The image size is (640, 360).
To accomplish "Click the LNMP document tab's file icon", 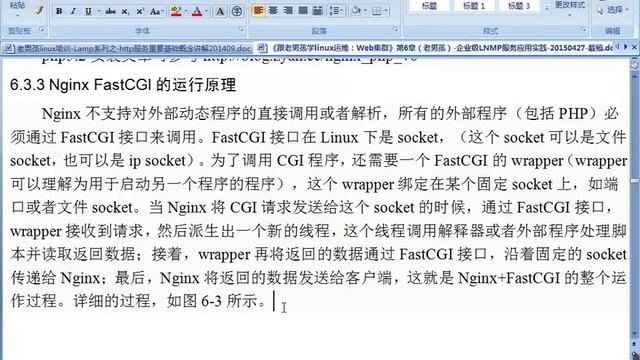I will point(263,48).
